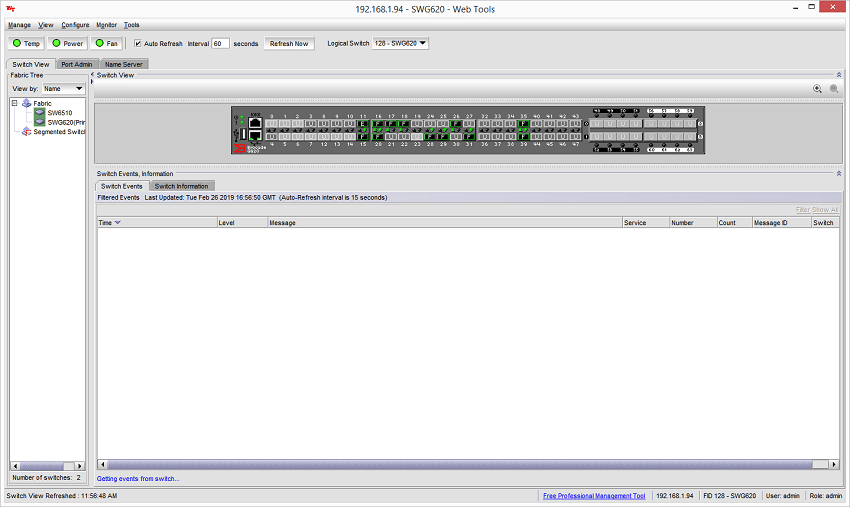850x507 pixels.
Task: Click port 0 on the switch image
Action: (272, 124)
